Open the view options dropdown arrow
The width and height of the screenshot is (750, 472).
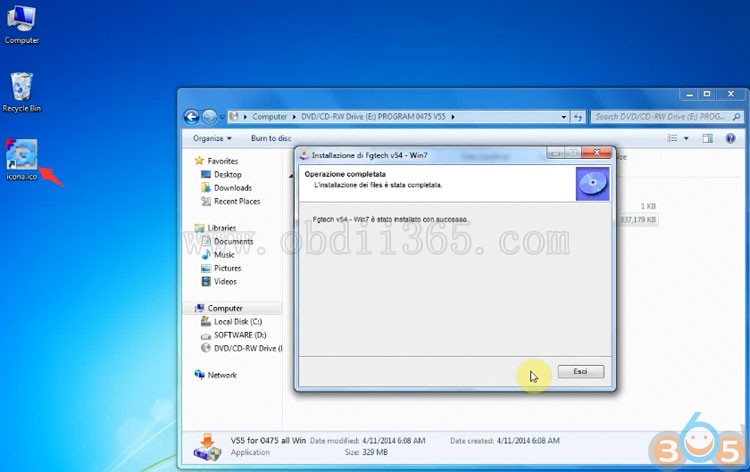(686, 138)
